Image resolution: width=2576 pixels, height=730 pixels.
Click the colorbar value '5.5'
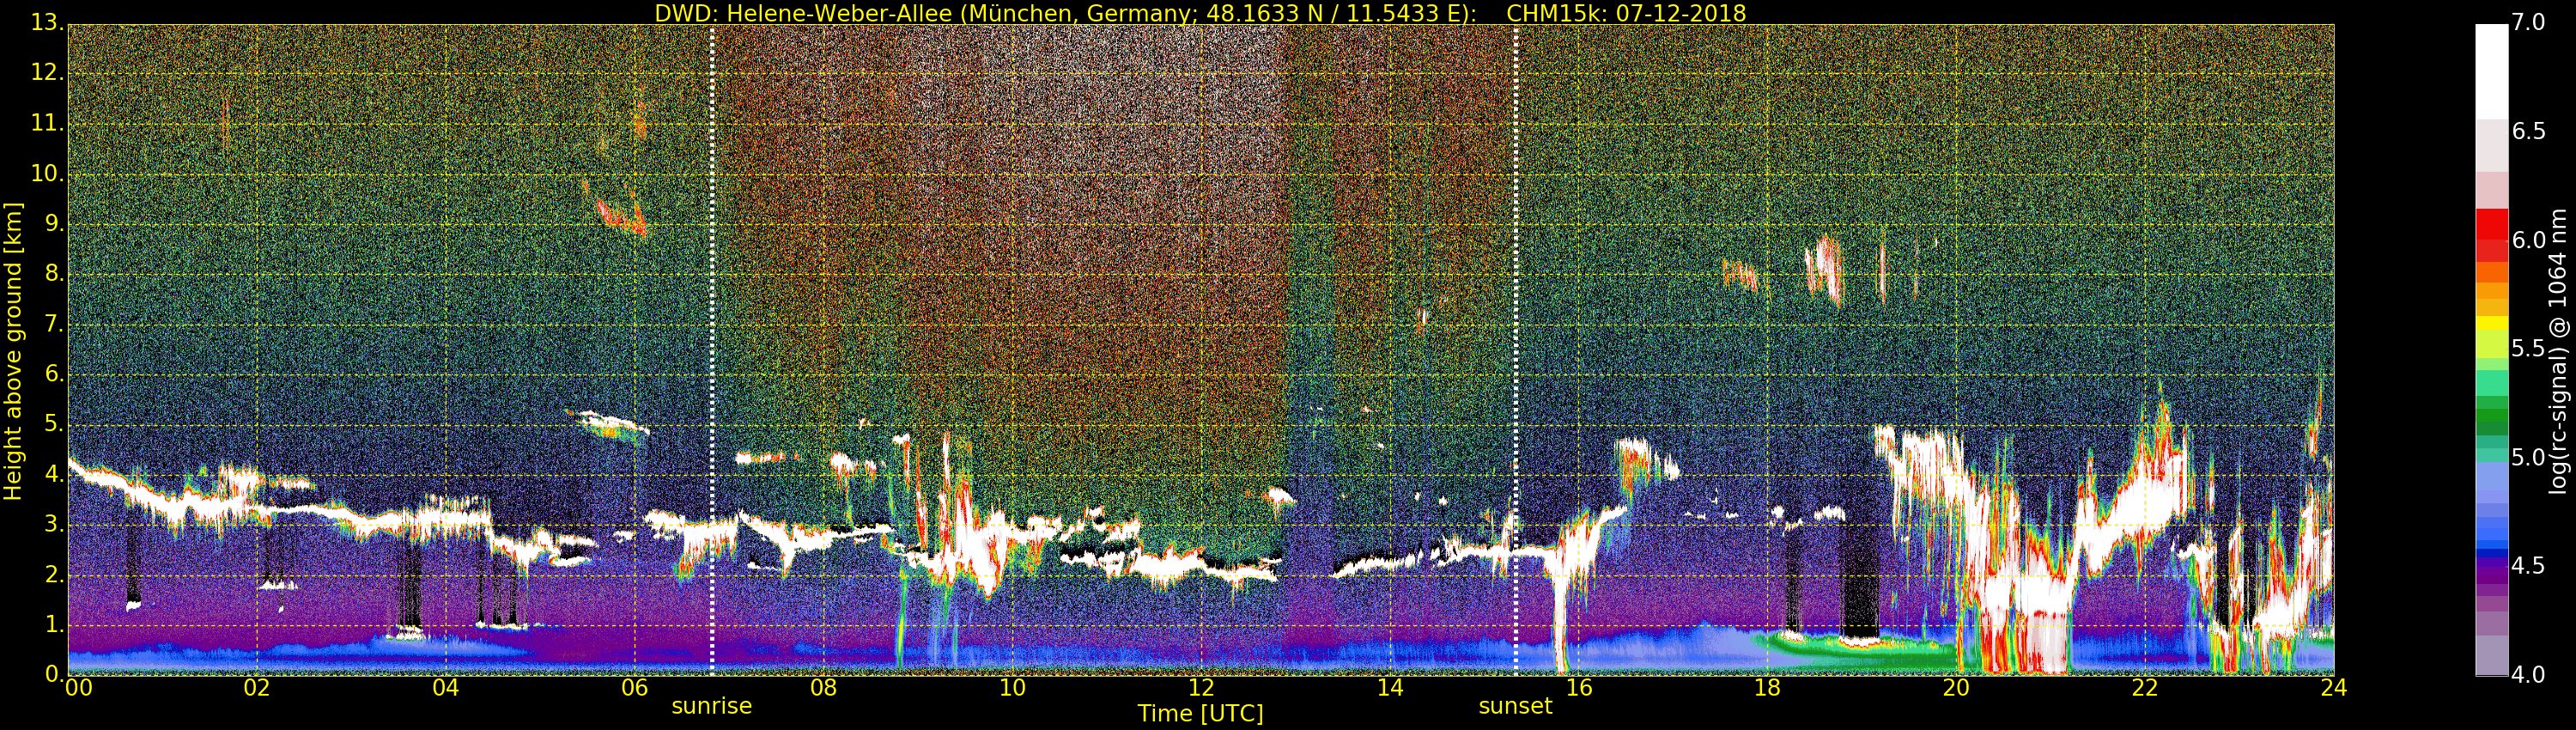2529,349
